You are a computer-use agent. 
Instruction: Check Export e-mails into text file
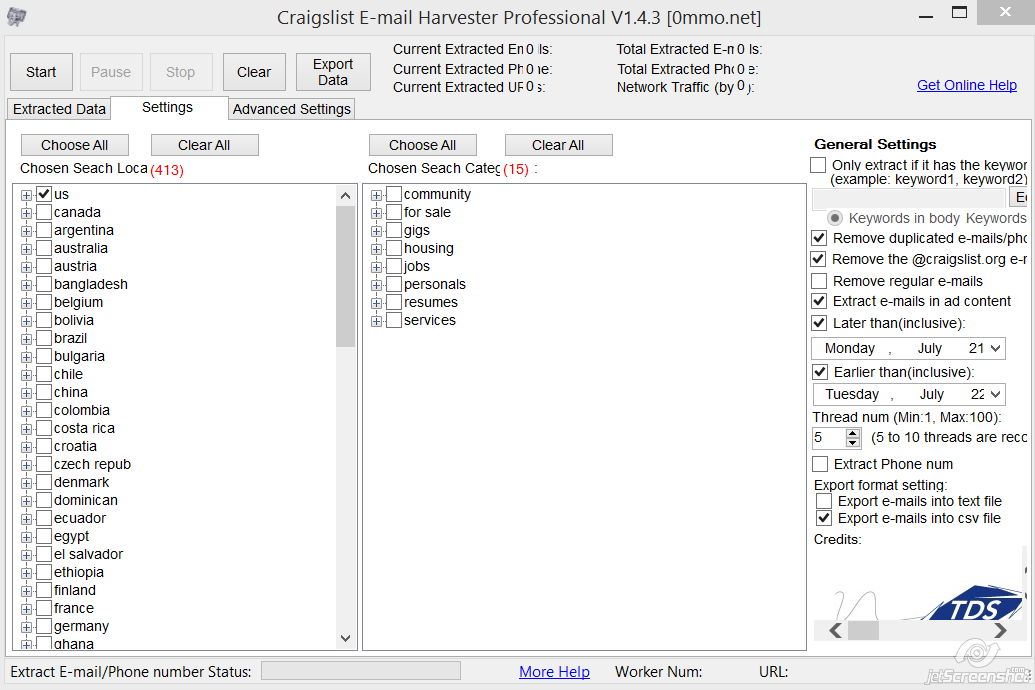[824, 501]
